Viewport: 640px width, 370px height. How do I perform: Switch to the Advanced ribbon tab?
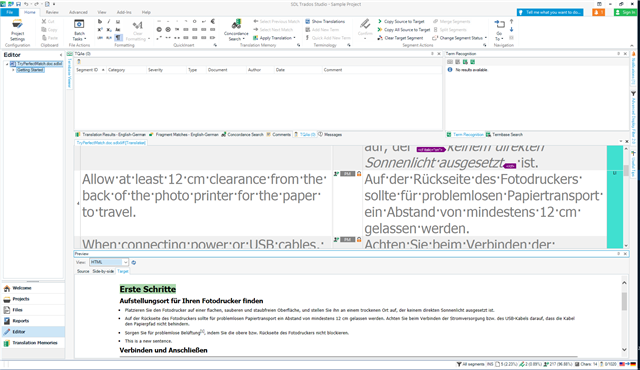coord(78,12)
